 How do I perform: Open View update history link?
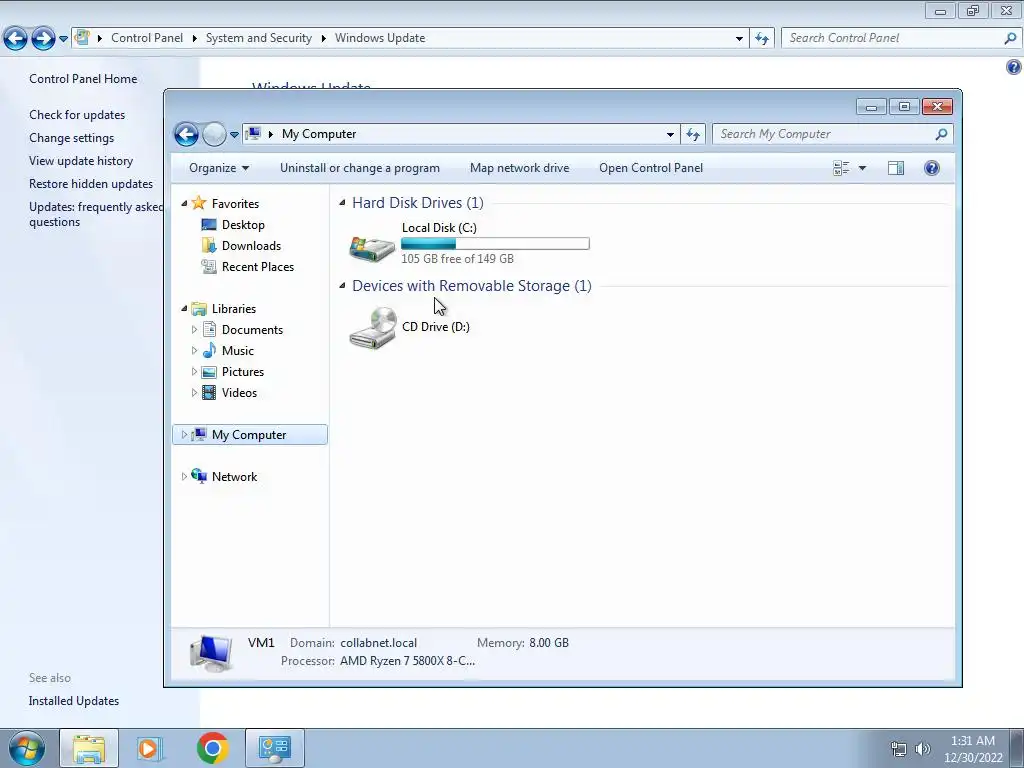(81, 161)
